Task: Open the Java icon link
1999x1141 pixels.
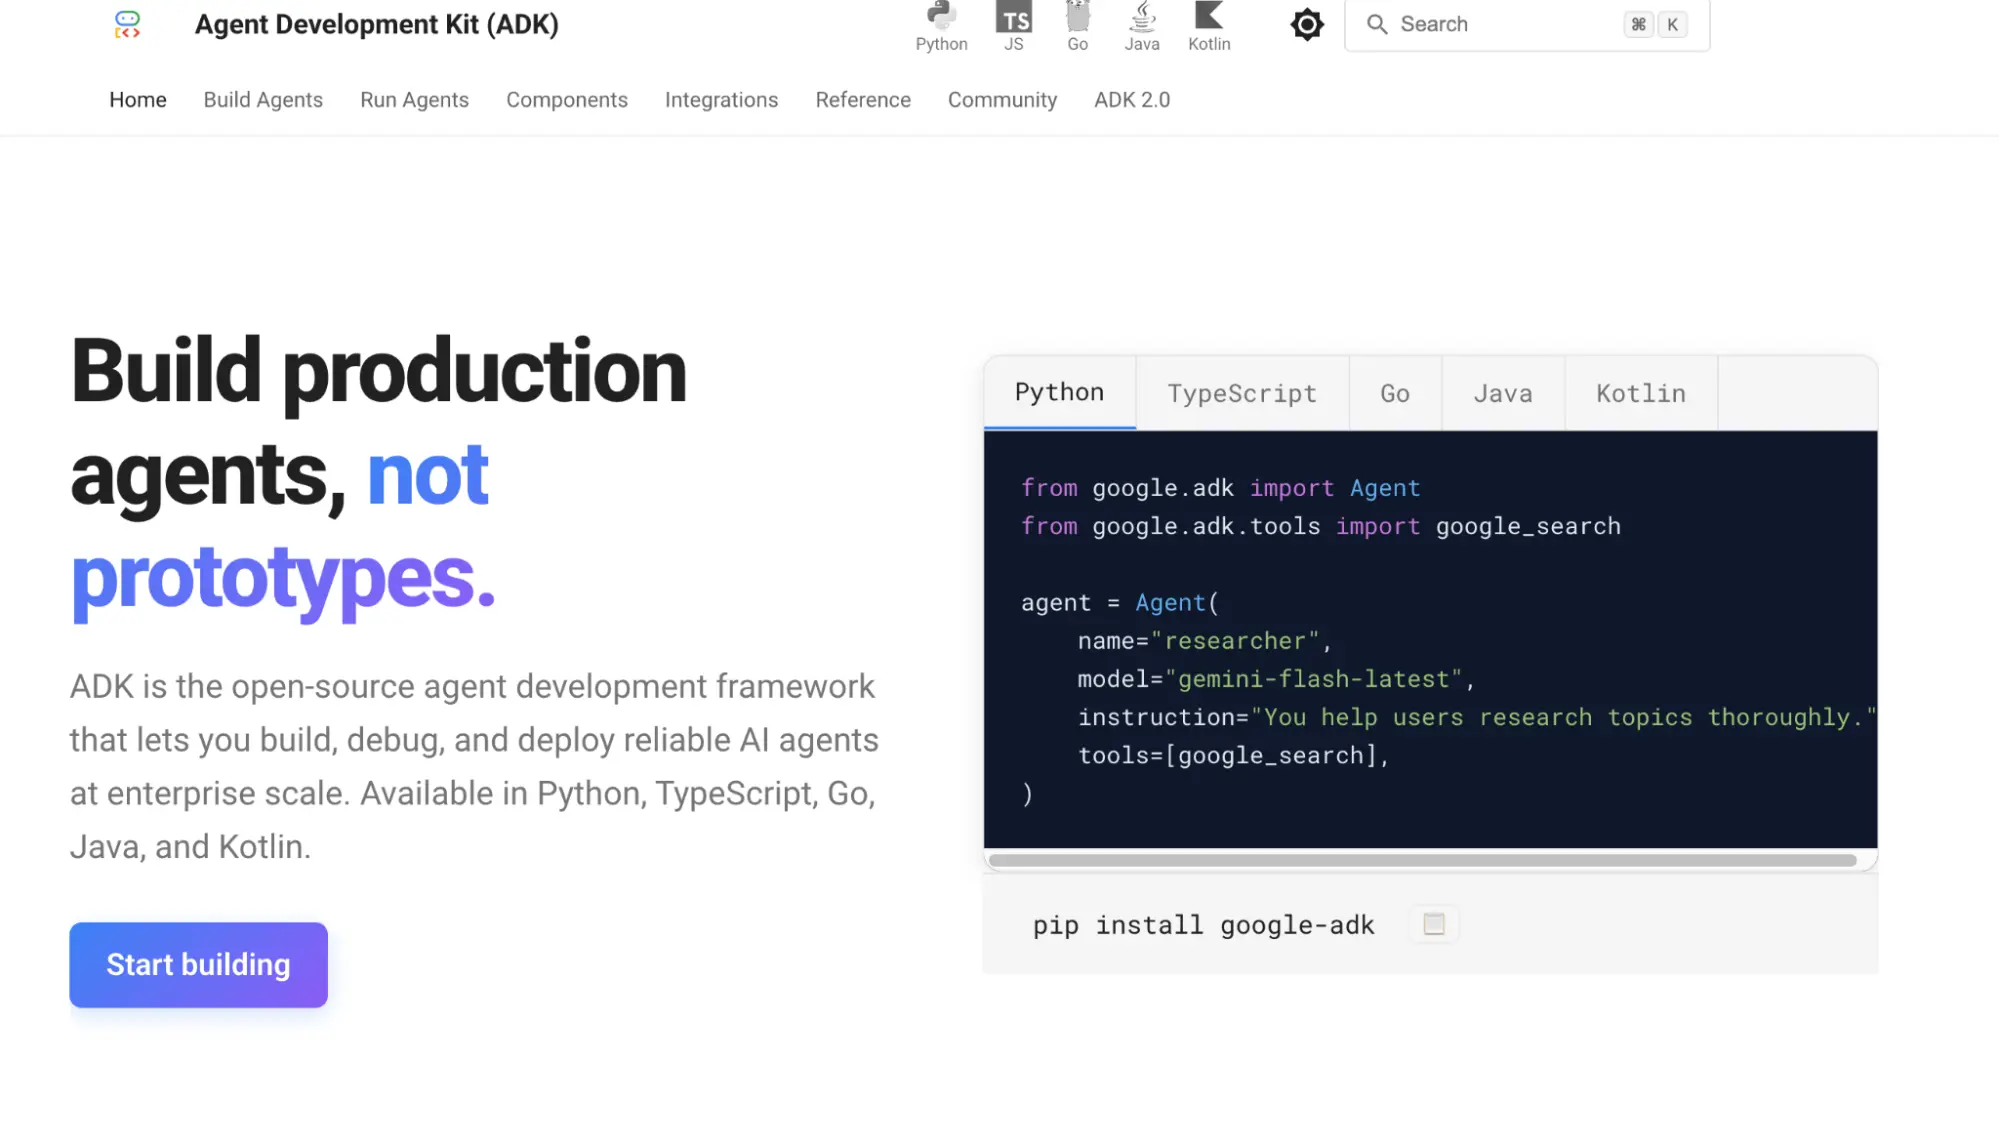Action: tap(1142, 26)
